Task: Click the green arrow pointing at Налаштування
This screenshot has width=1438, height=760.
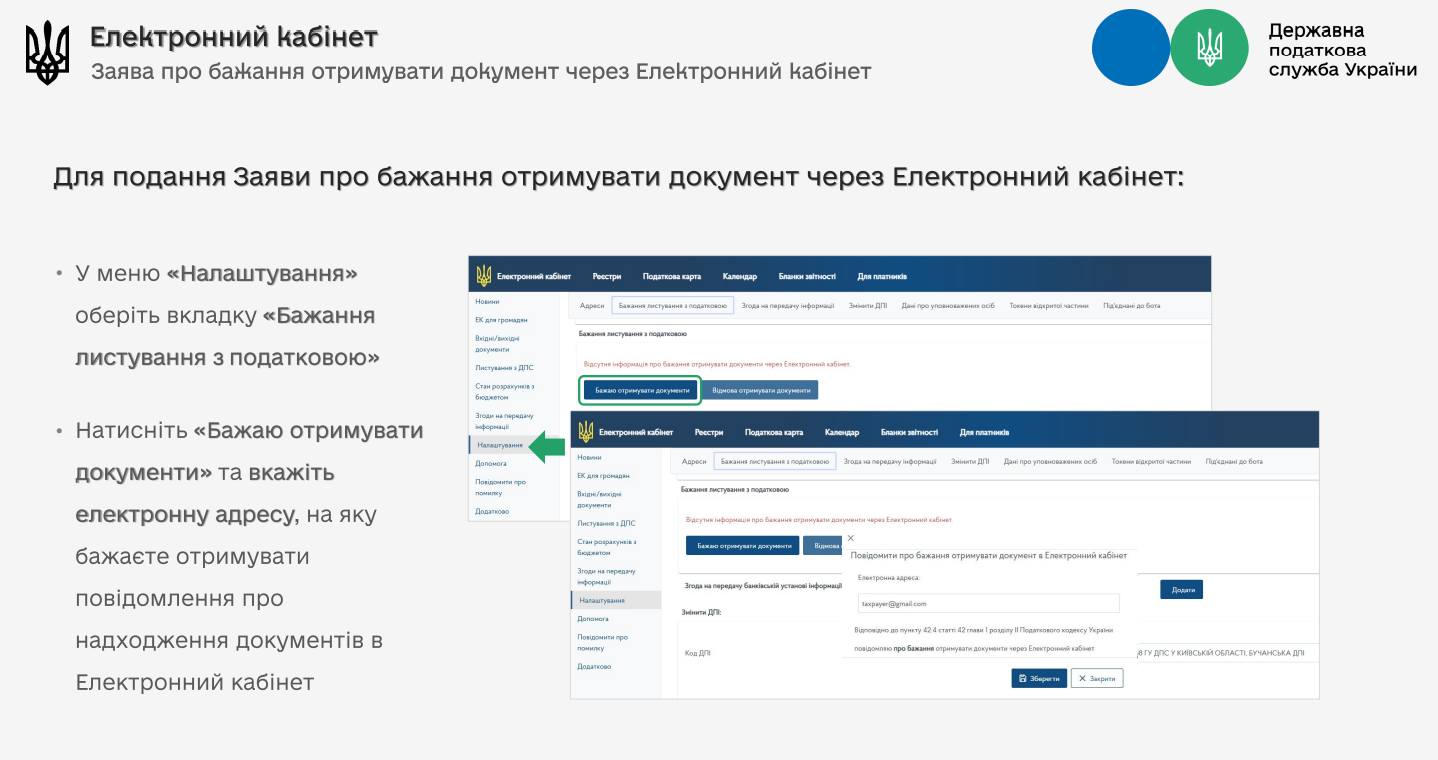Action: tap(546, 446)
